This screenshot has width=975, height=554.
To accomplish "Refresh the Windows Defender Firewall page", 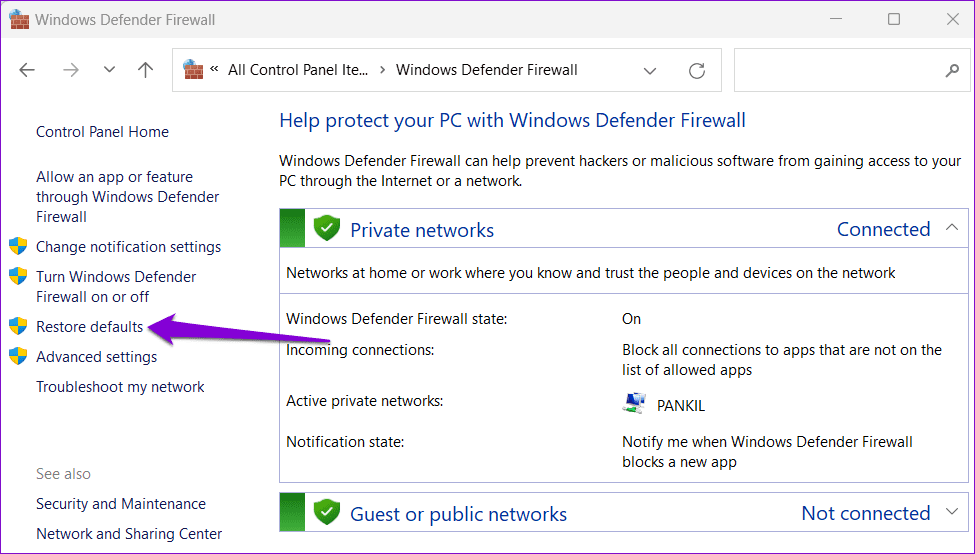I will click(x=697, y=71).
